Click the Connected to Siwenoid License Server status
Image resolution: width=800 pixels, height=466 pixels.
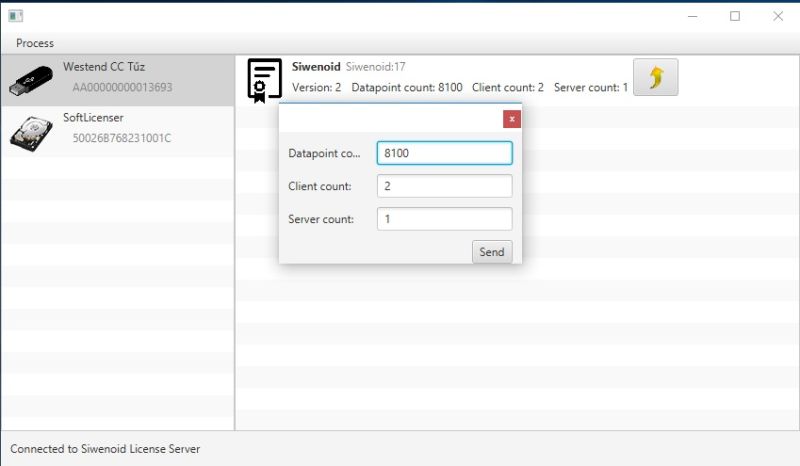(105, 449)
